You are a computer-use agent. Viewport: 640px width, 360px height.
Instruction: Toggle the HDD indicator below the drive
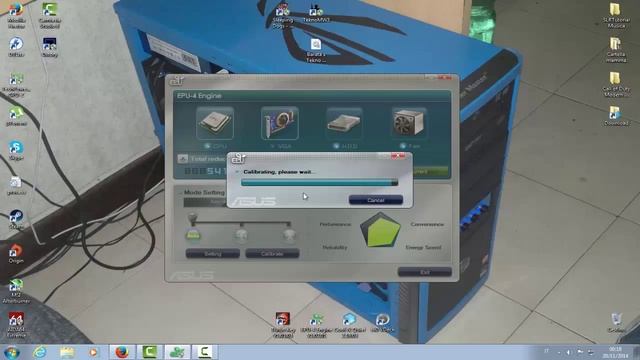click(x=336, y=146)
